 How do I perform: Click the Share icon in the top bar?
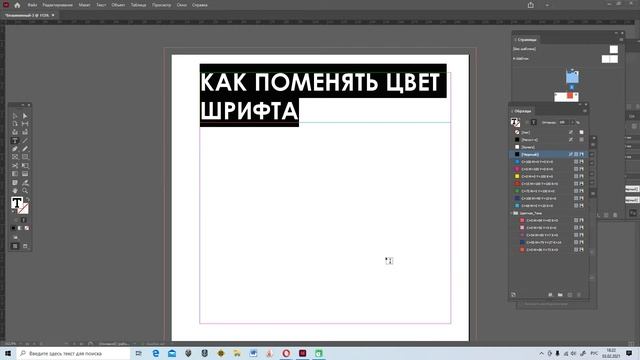[x=531, y=5]
